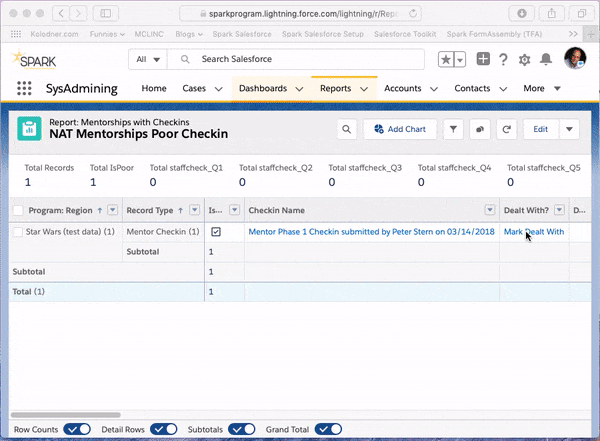Open the All search scope dropdown
Screen dimensions: 600x441
click(148, 59)
